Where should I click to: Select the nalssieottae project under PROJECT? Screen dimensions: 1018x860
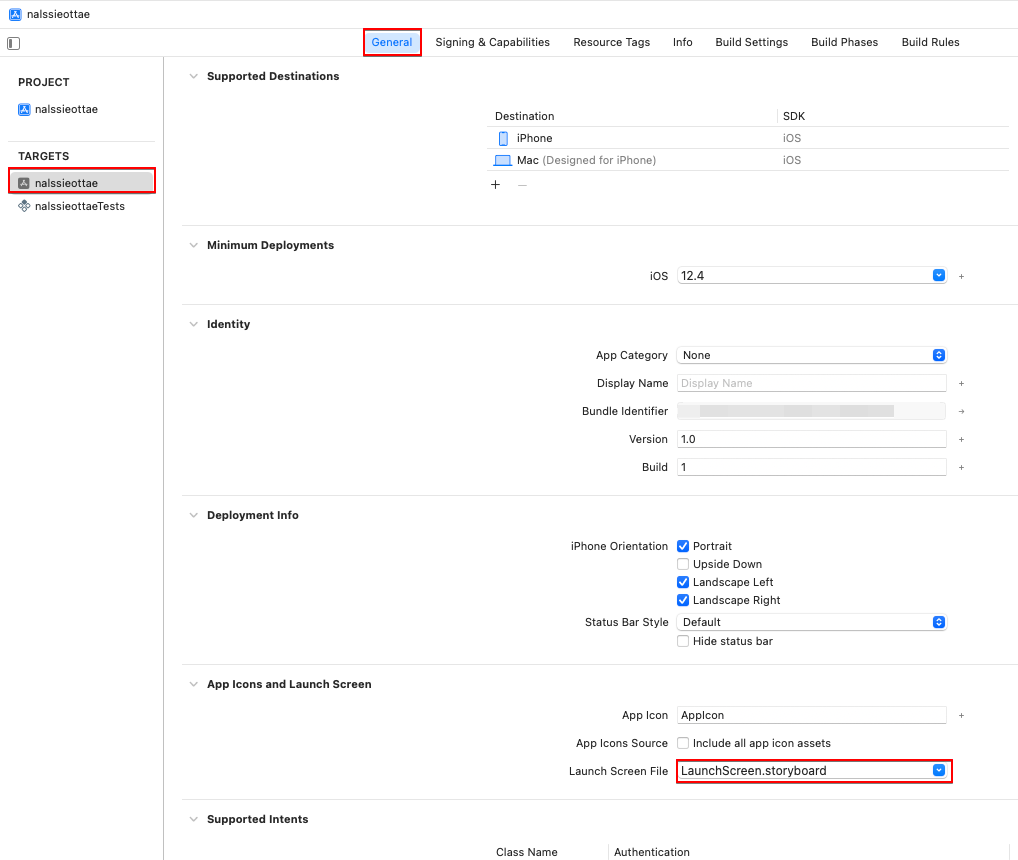coord(58,109)
